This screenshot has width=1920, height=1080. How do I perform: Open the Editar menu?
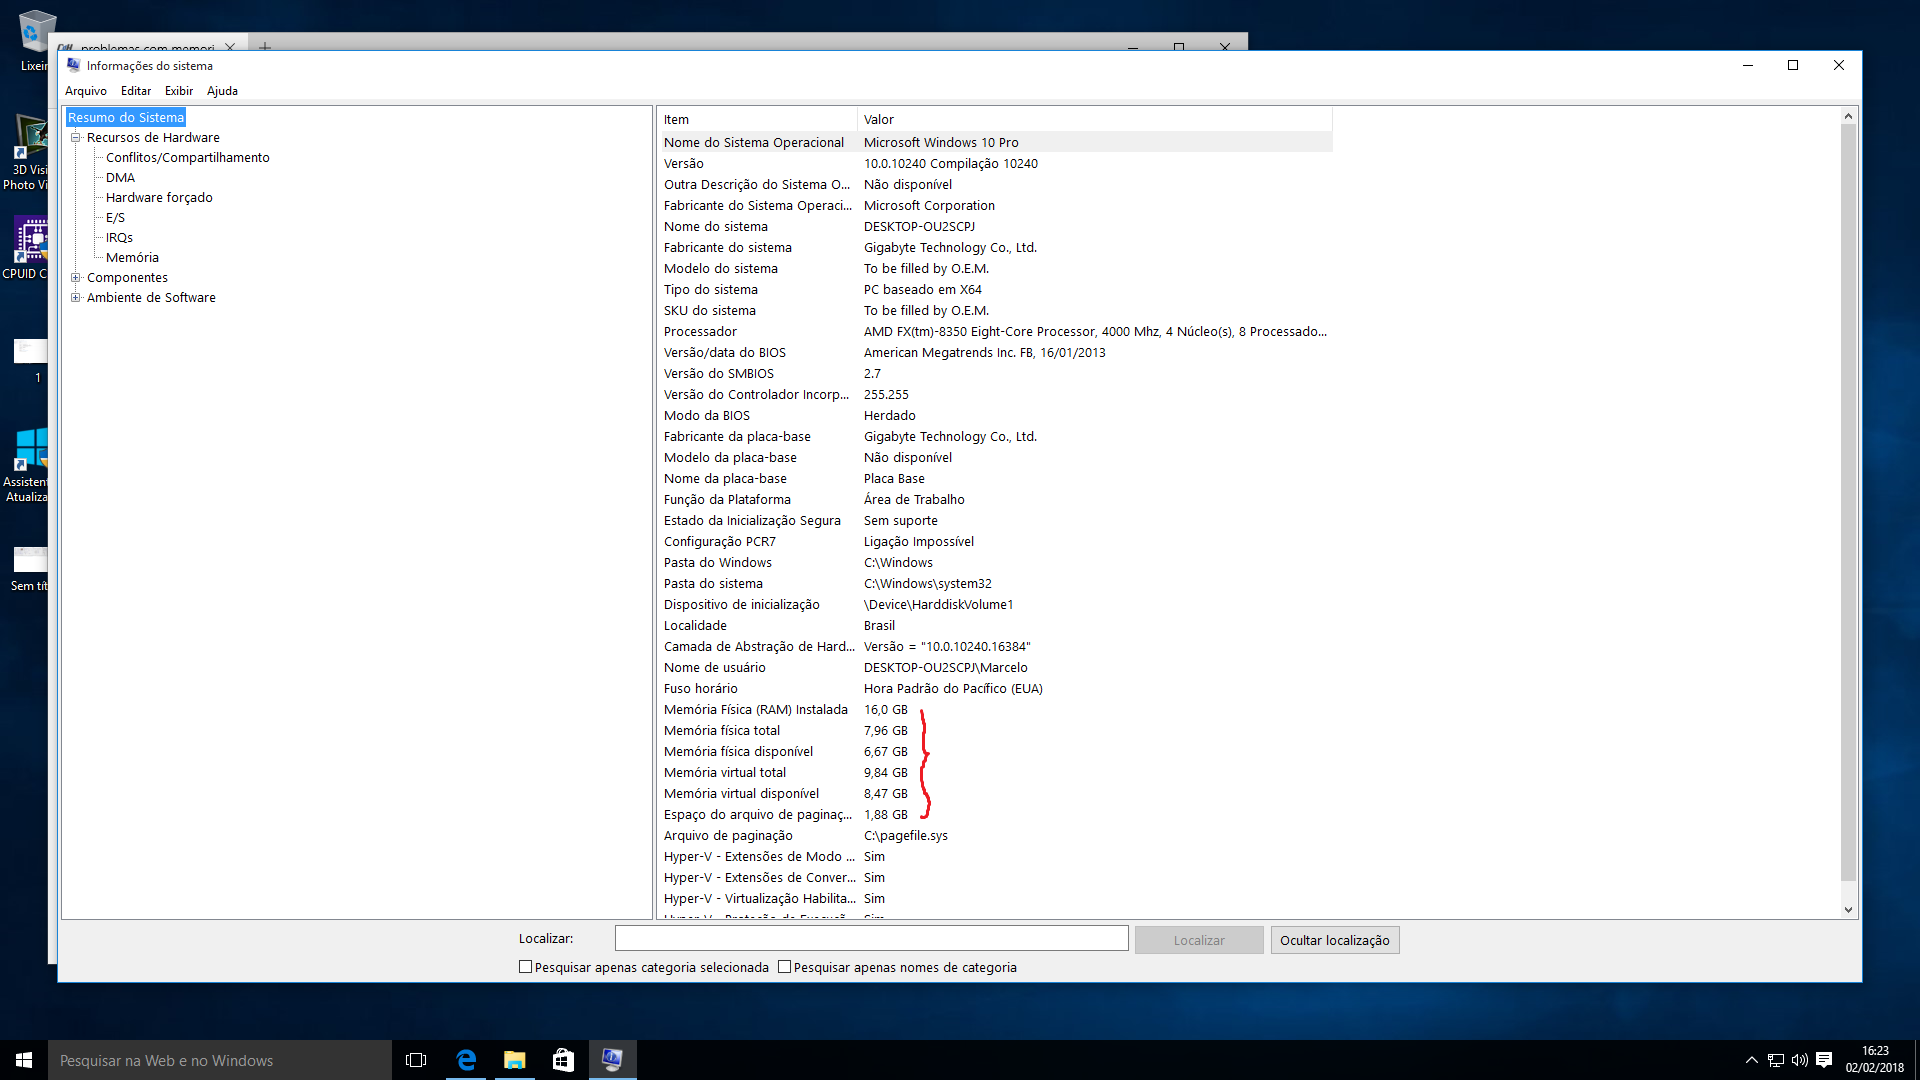click(136, 91)
